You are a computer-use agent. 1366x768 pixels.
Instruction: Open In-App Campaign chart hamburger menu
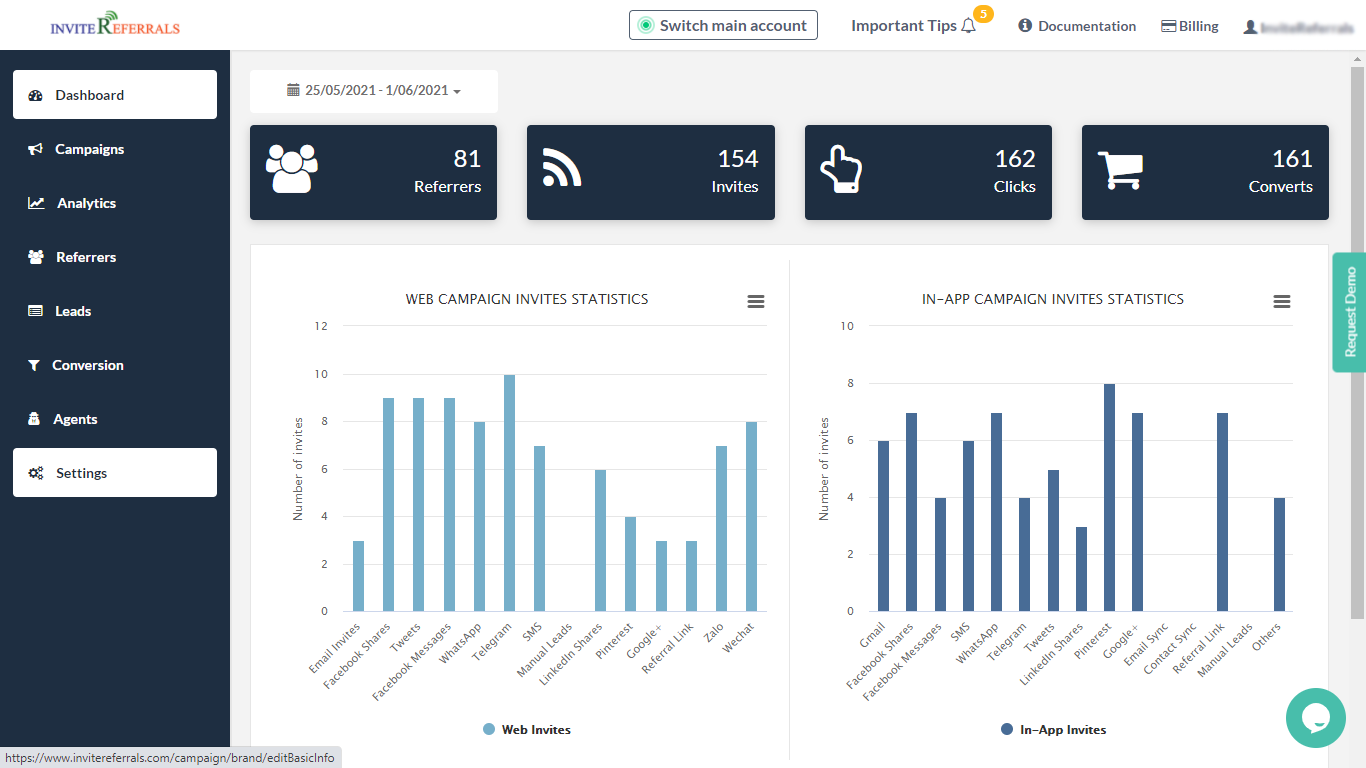coord(1281,301)
